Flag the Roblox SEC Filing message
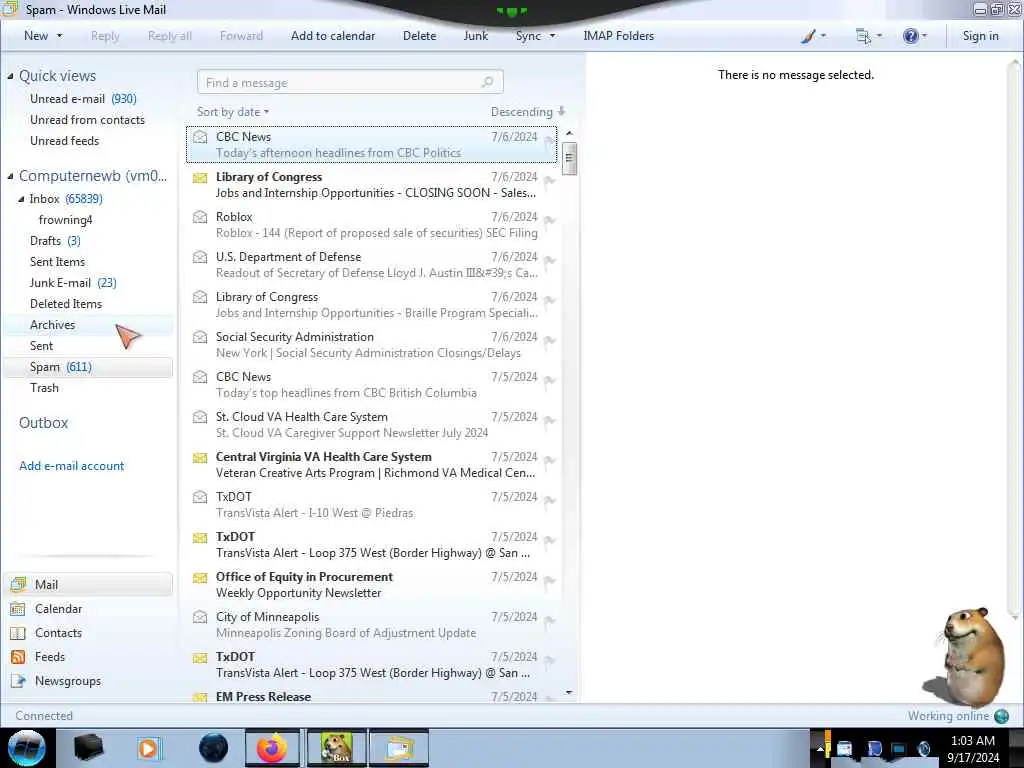 pyautogui.click(x=549, y=220)
